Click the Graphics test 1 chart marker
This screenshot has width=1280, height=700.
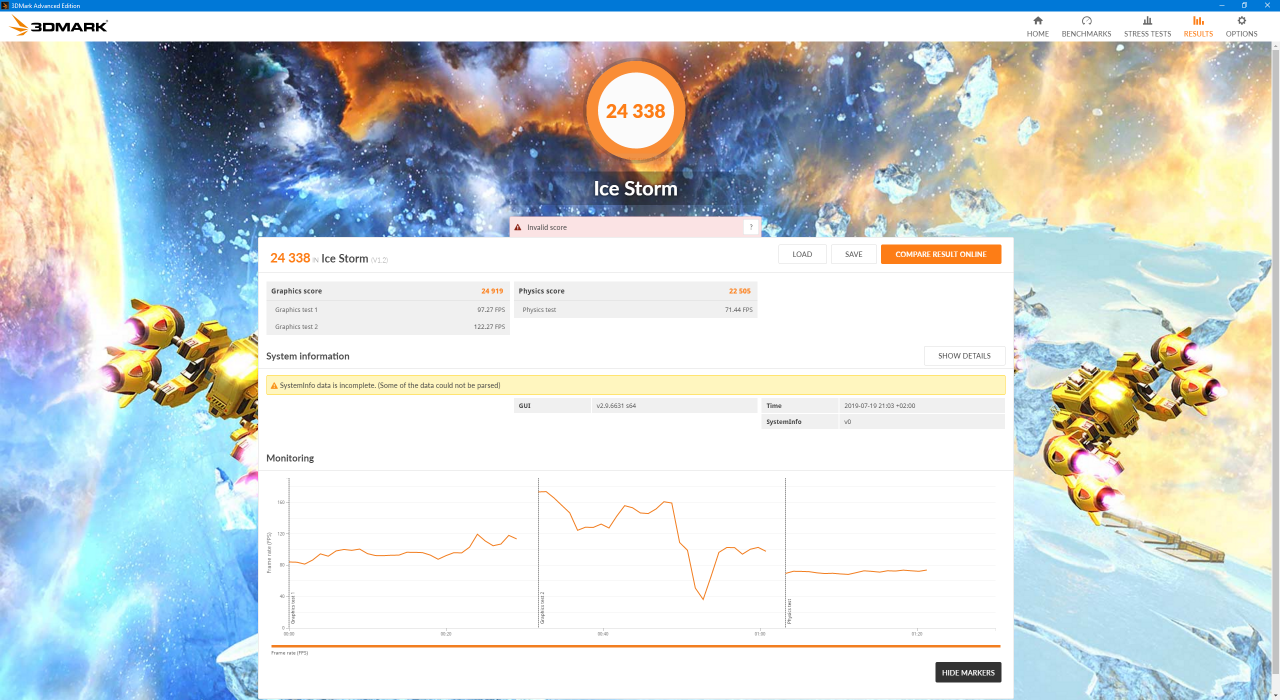293,609
